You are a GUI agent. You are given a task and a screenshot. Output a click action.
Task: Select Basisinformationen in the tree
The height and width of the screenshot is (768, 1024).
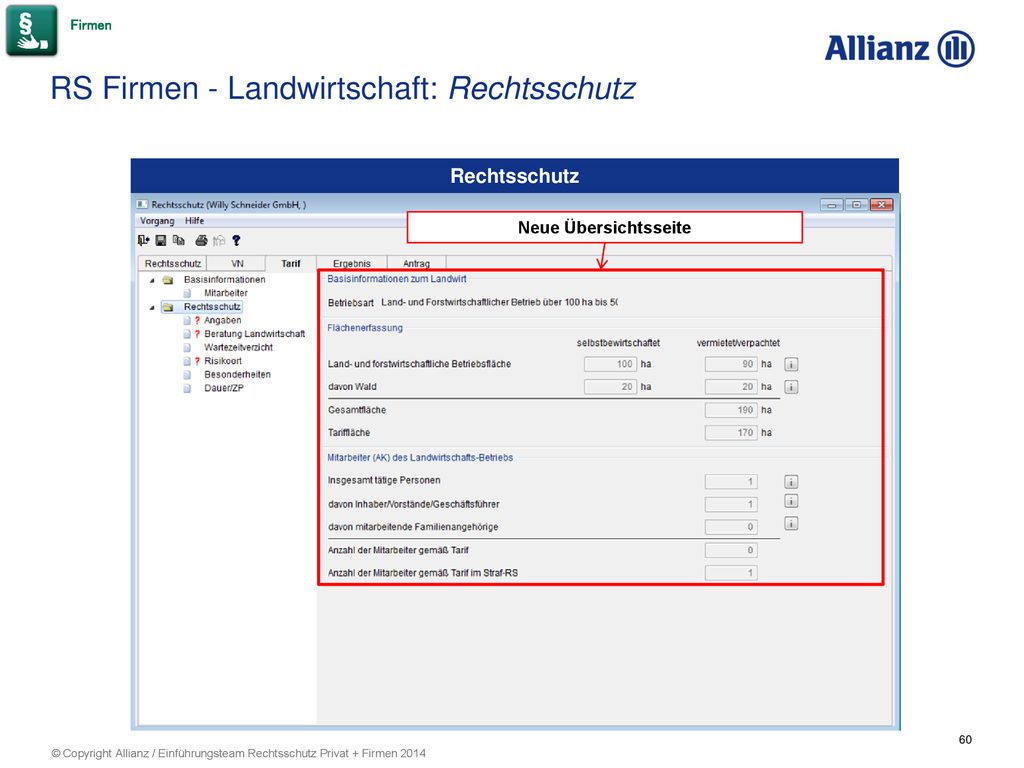(225, 280)
